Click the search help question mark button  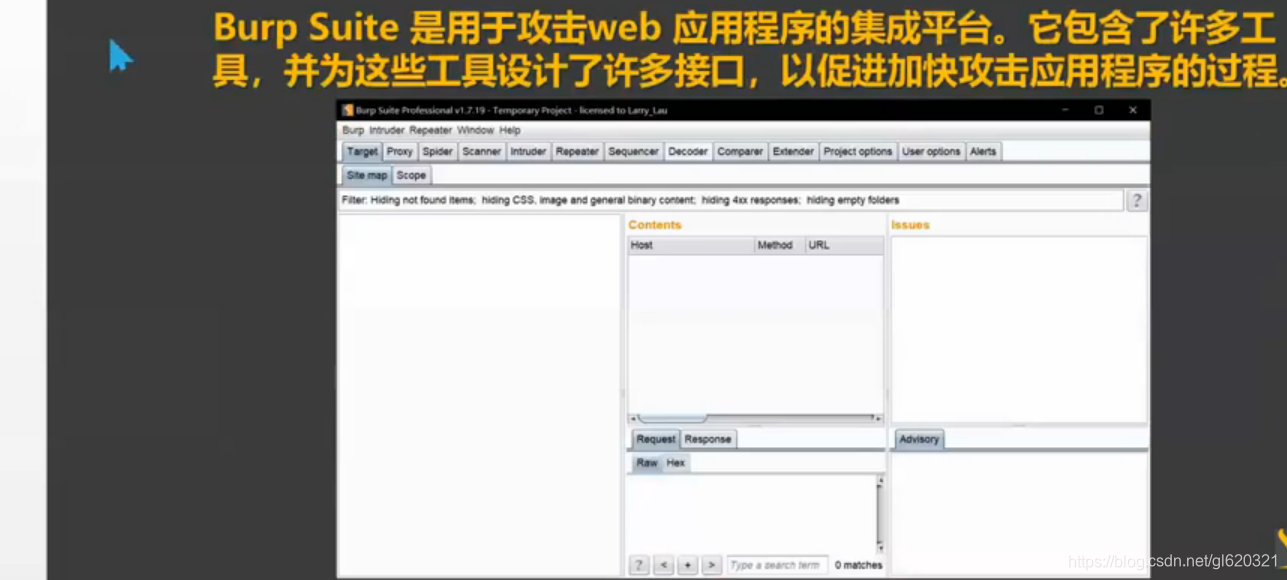click(639, 565)
